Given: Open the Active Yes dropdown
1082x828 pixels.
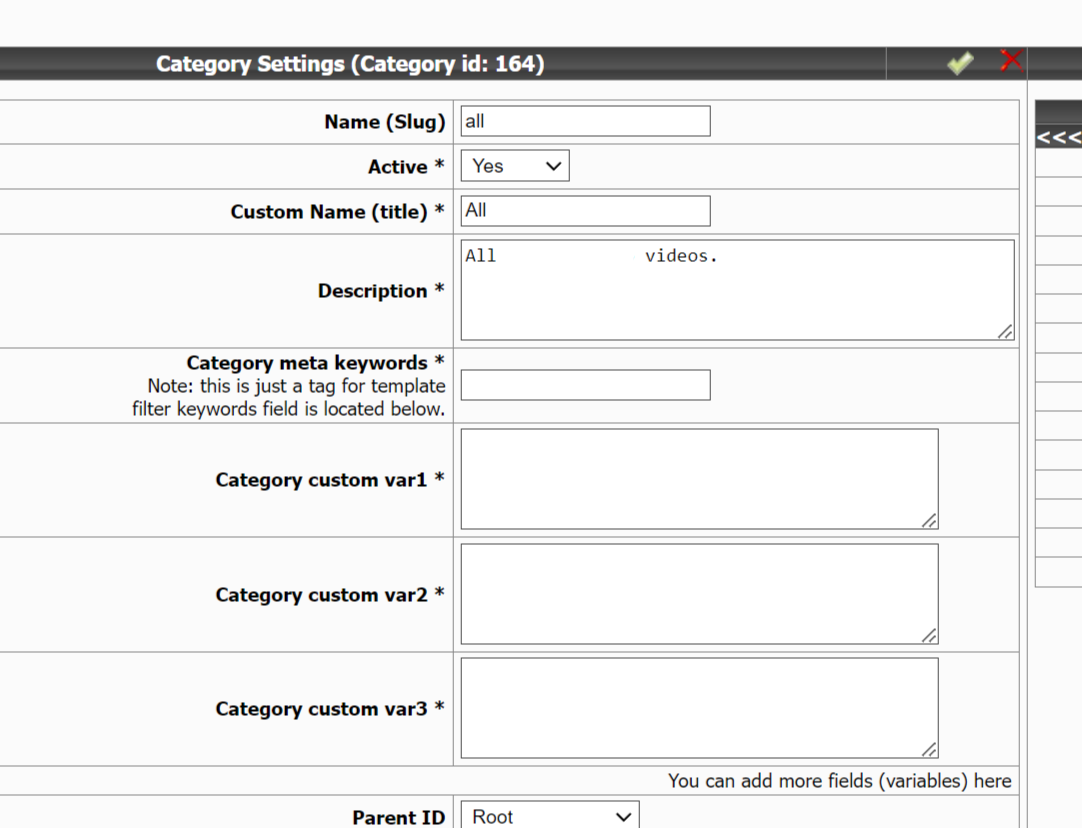Looking at the screenshot, I should point(515,166).
